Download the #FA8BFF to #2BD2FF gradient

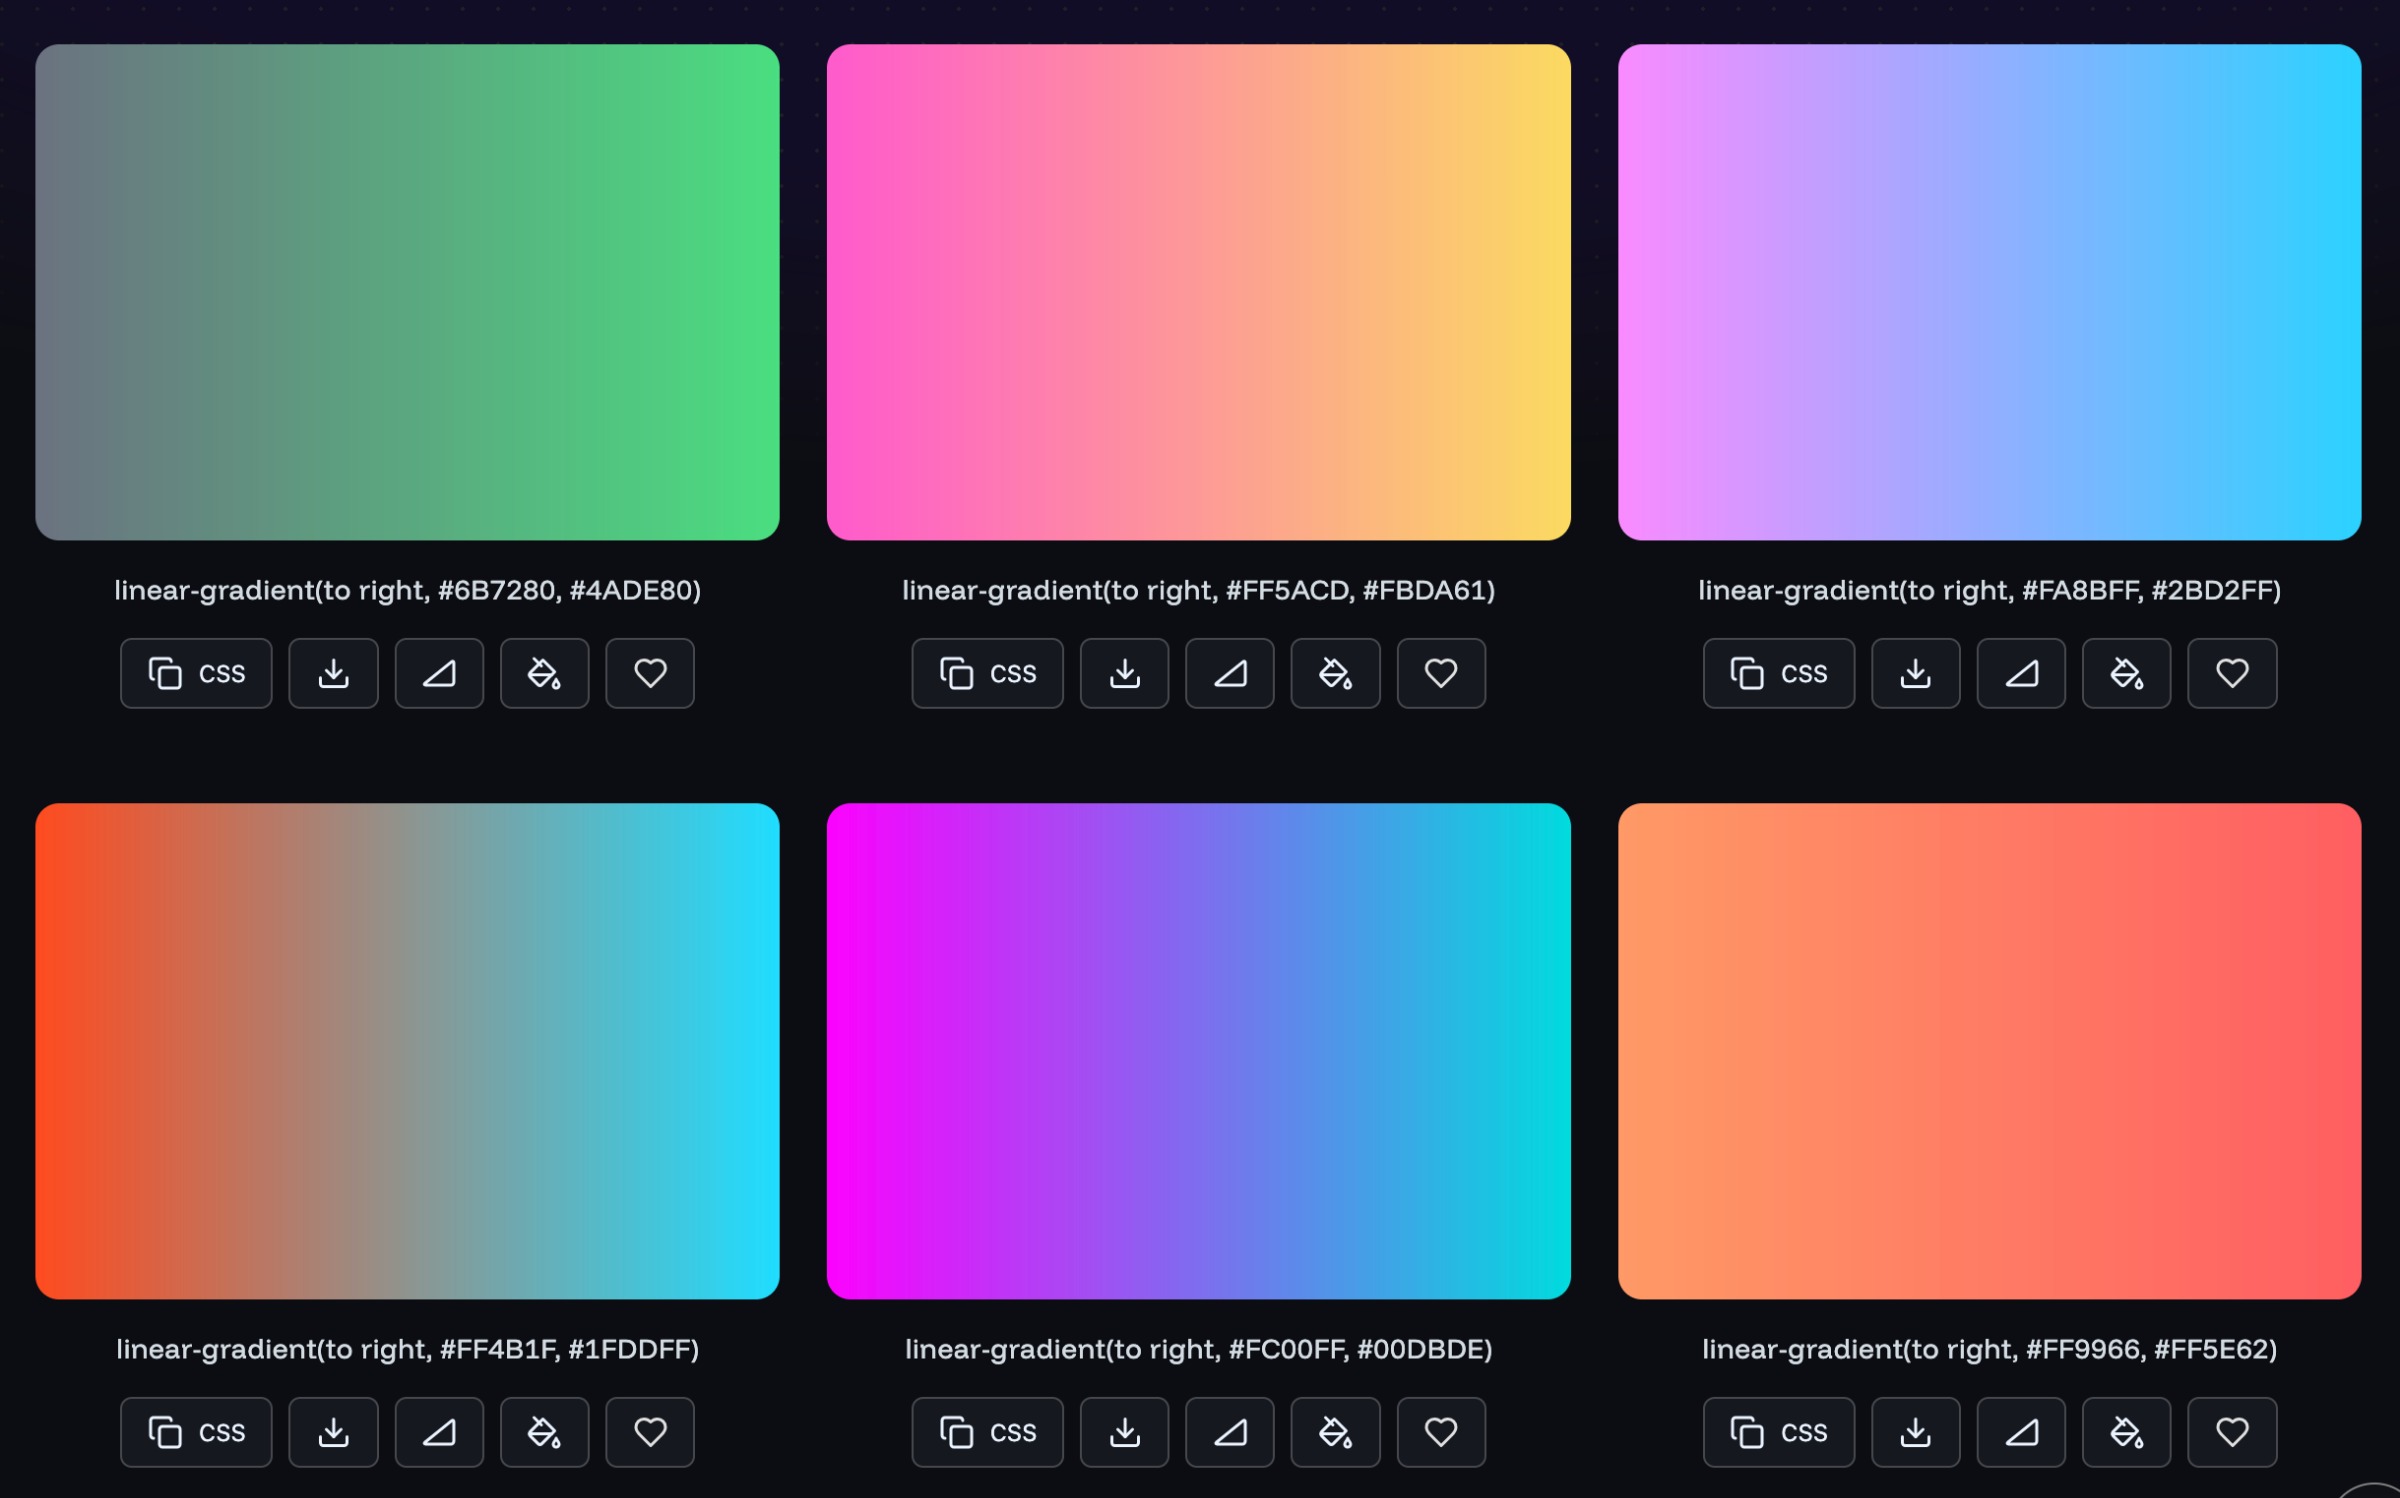point(1914,673)
